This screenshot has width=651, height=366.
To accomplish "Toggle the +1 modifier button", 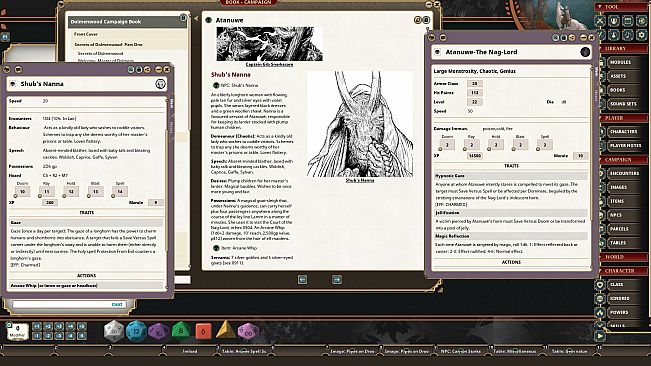I will [x=37, y=326].
